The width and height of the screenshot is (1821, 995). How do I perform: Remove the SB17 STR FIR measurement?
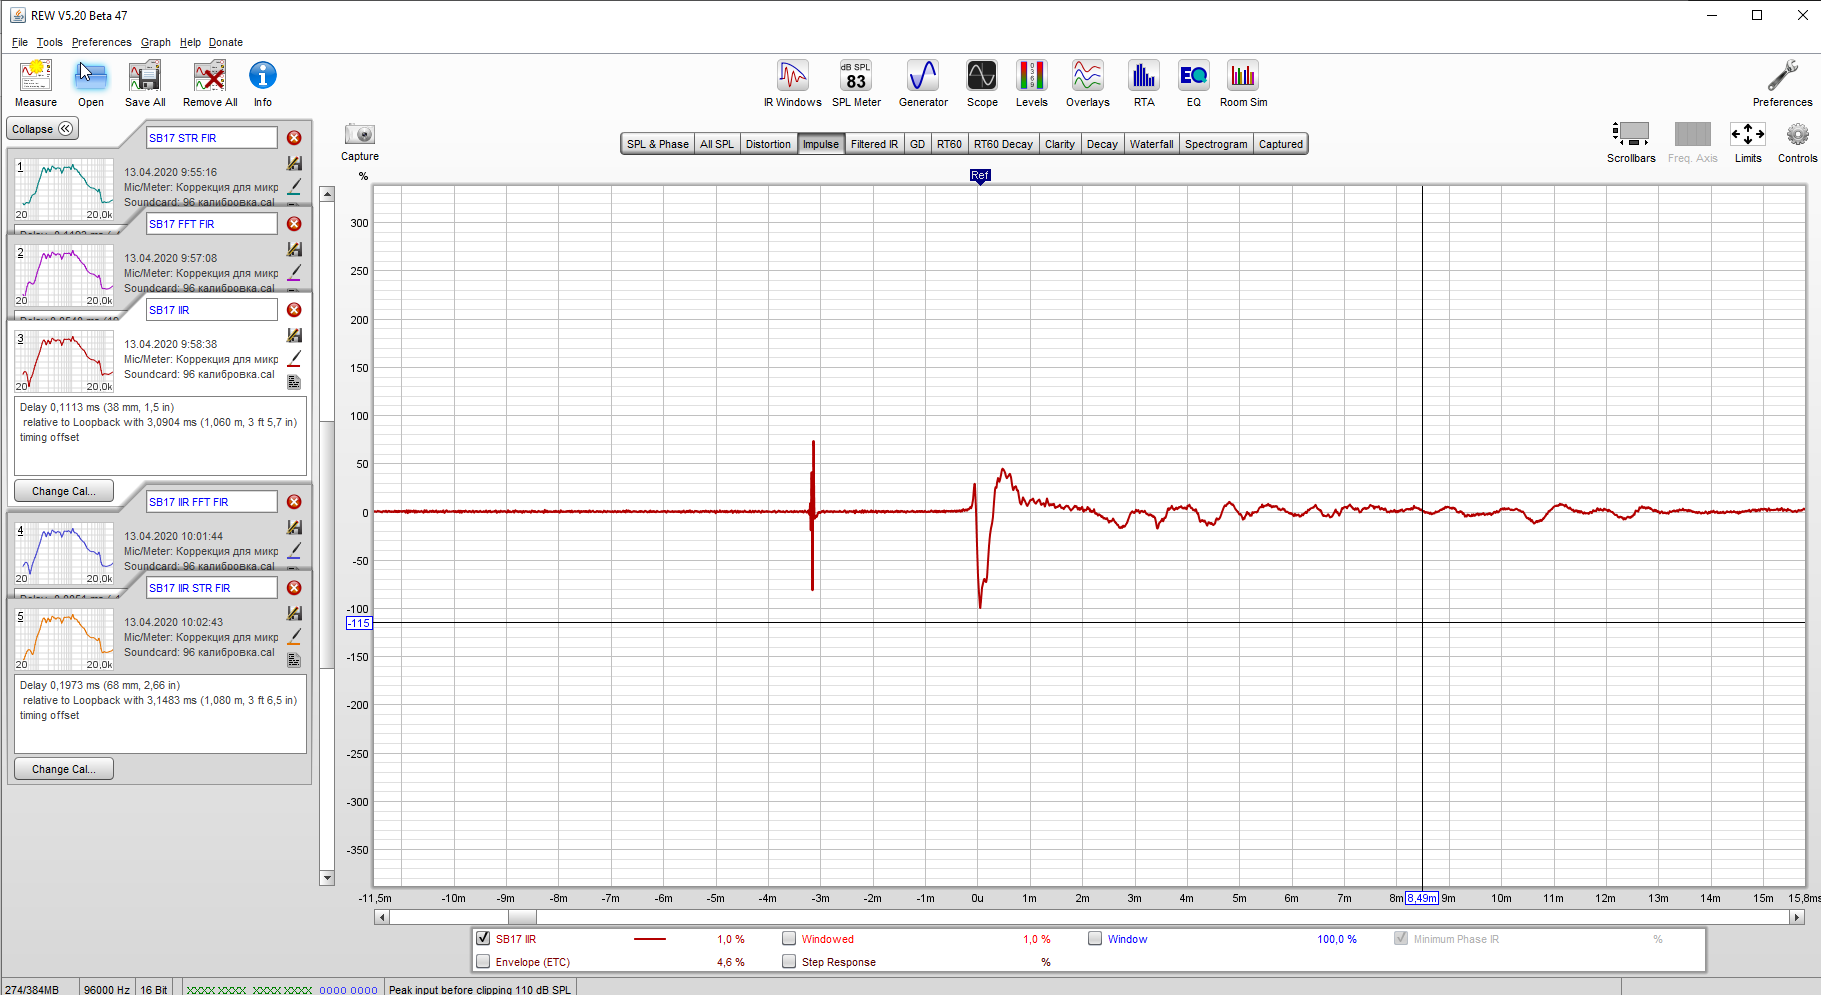[294, 138]
